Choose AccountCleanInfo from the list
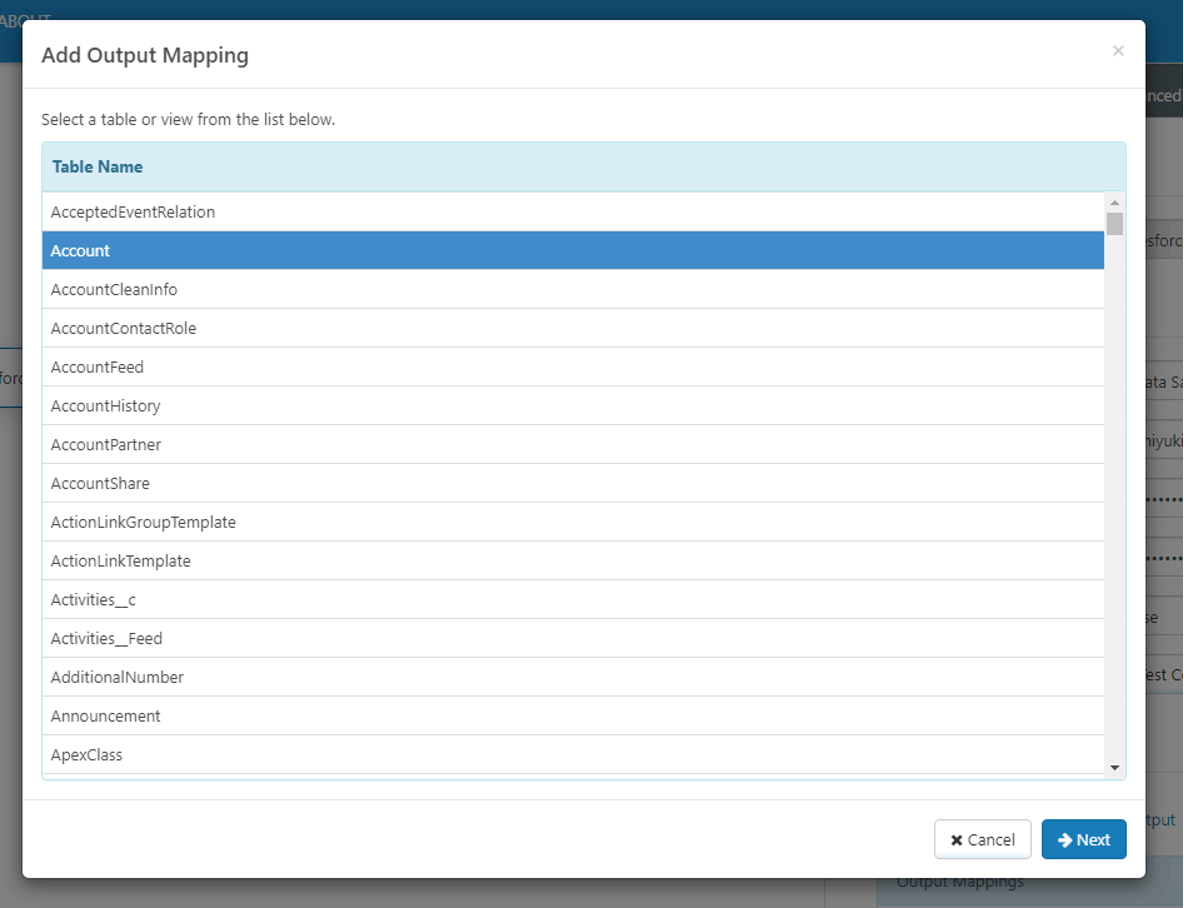The width and height of the screenshot is (1184, 908). coord(114,290)
